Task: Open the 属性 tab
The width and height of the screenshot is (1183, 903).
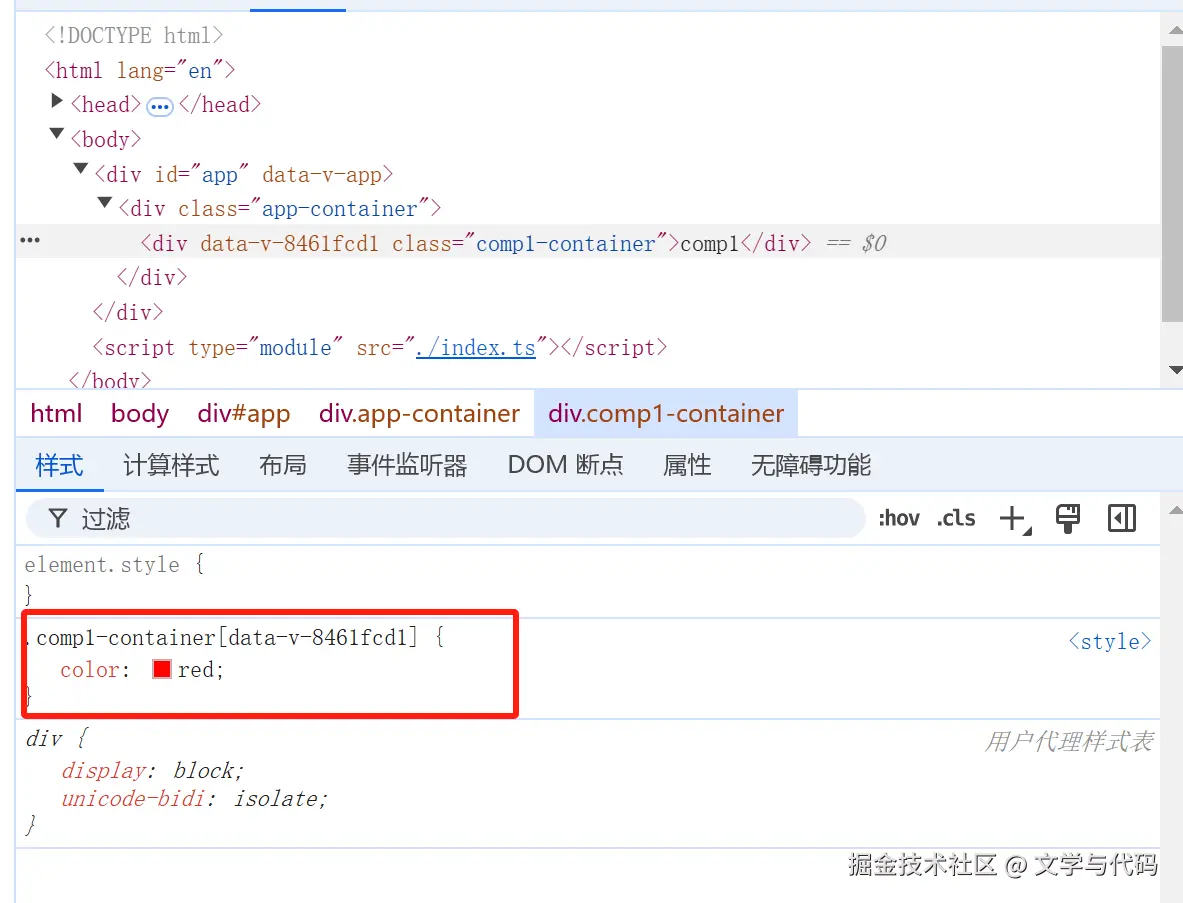Action: click(x=687, y=465)
